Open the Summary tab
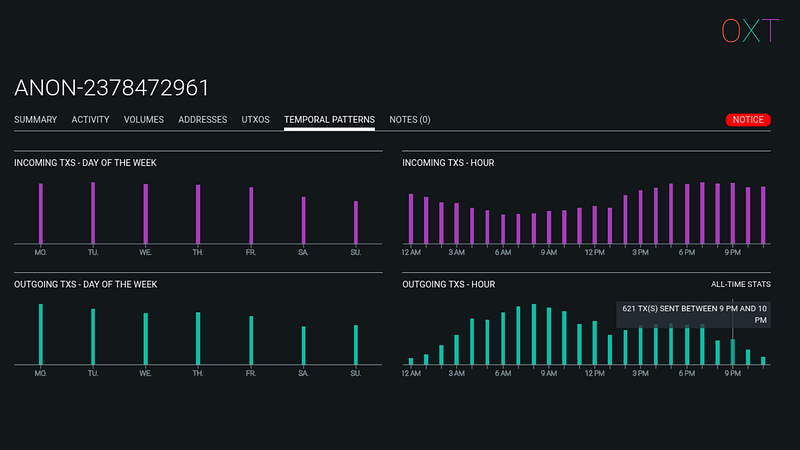 35,120
